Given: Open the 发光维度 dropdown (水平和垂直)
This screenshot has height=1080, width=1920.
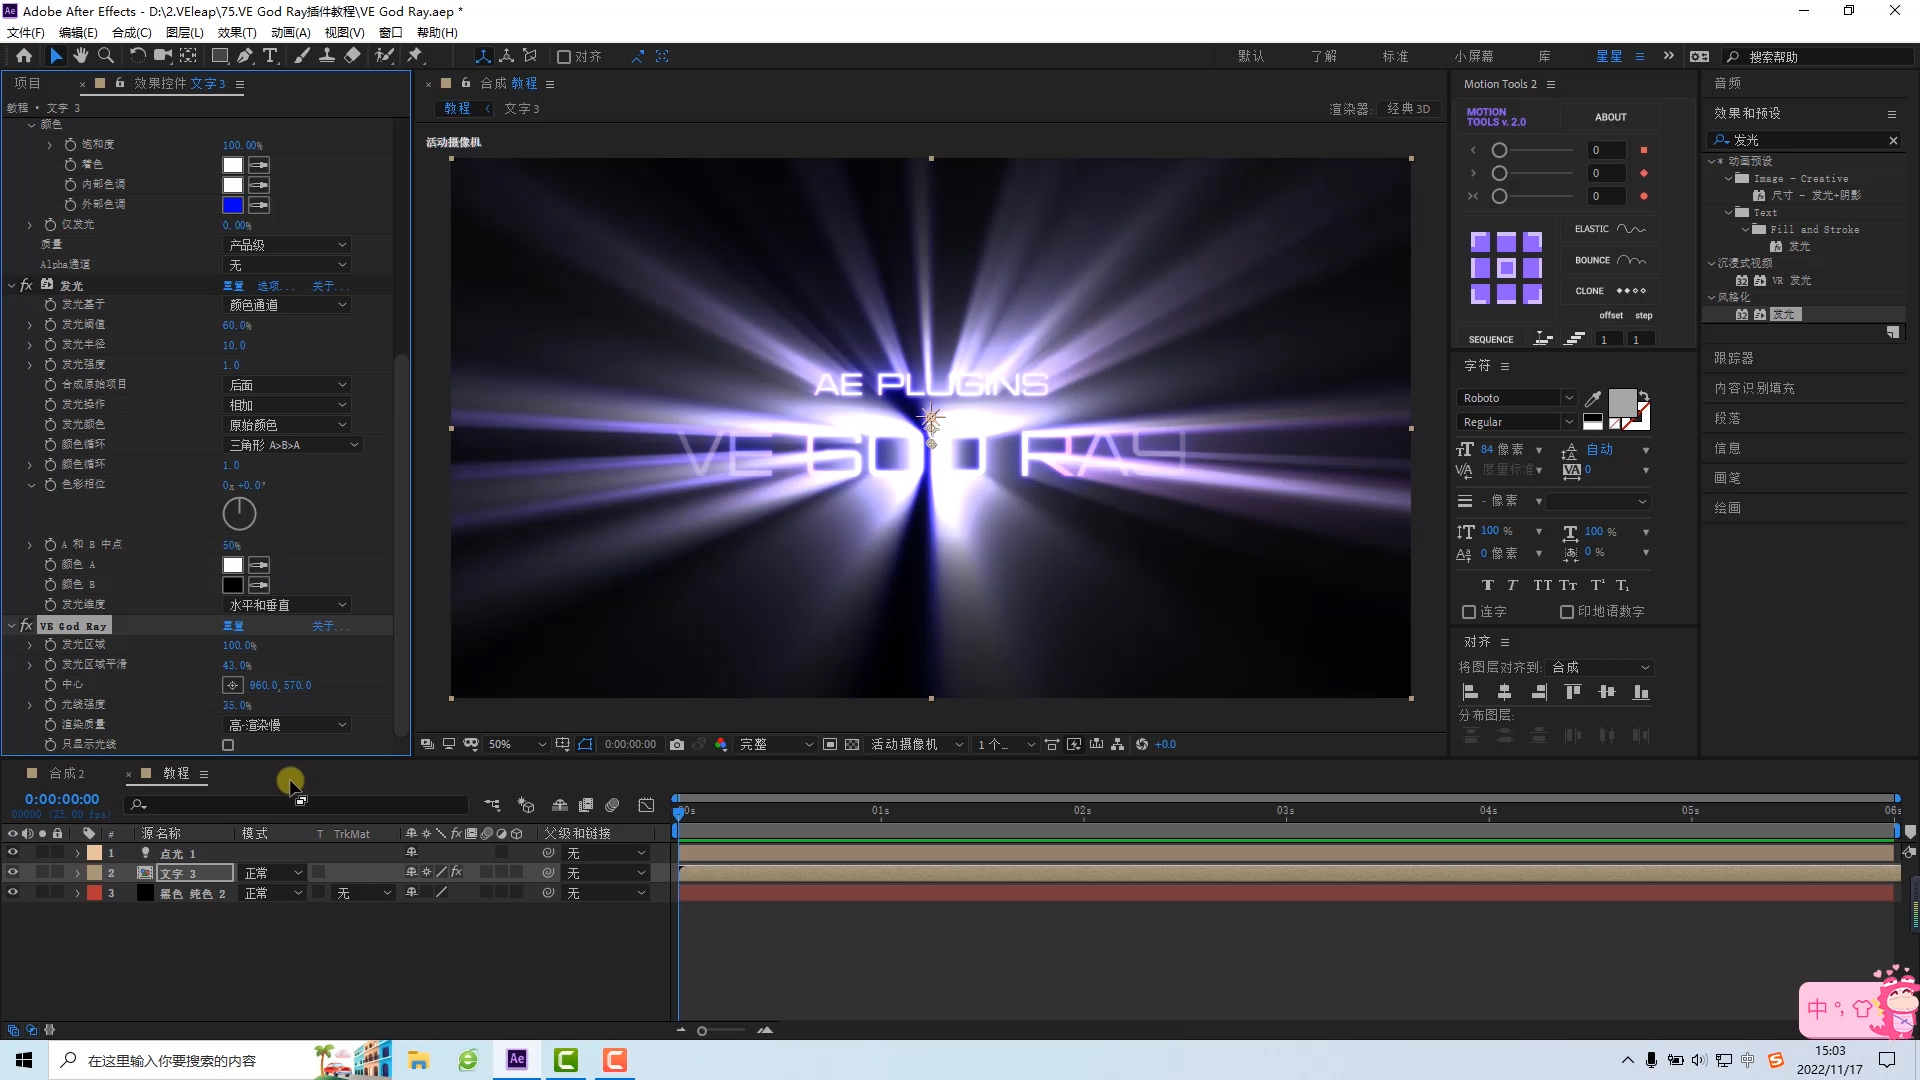Looking at the screenshot, I should click(288, 605).
